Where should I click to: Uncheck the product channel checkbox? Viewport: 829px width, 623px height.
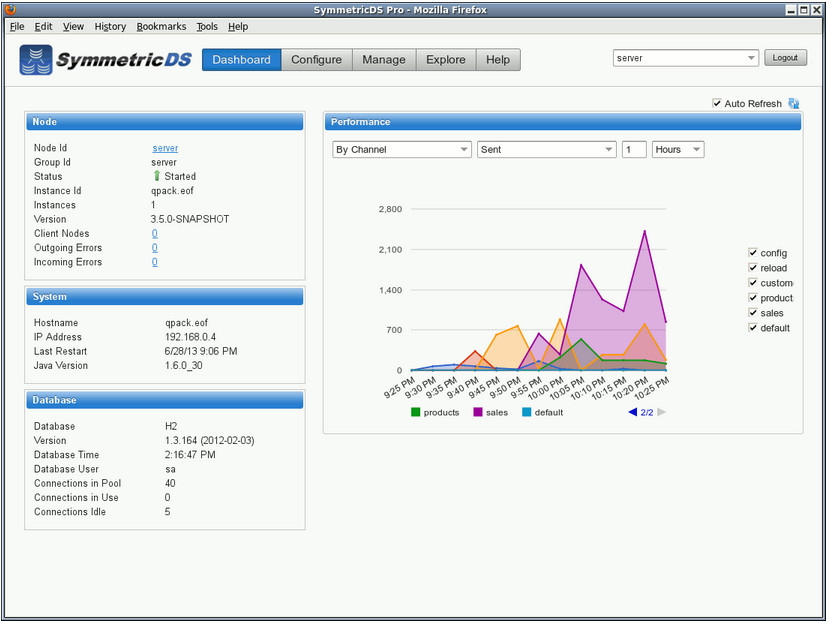753,298
